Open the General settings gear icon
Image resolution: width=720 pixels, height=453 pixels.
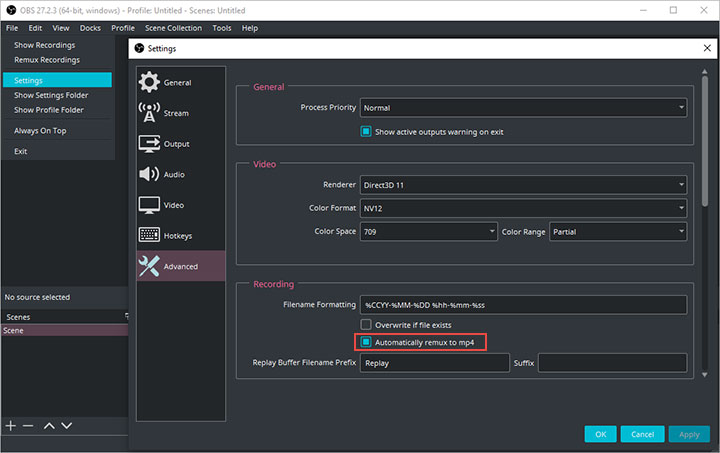coord(149,82)
